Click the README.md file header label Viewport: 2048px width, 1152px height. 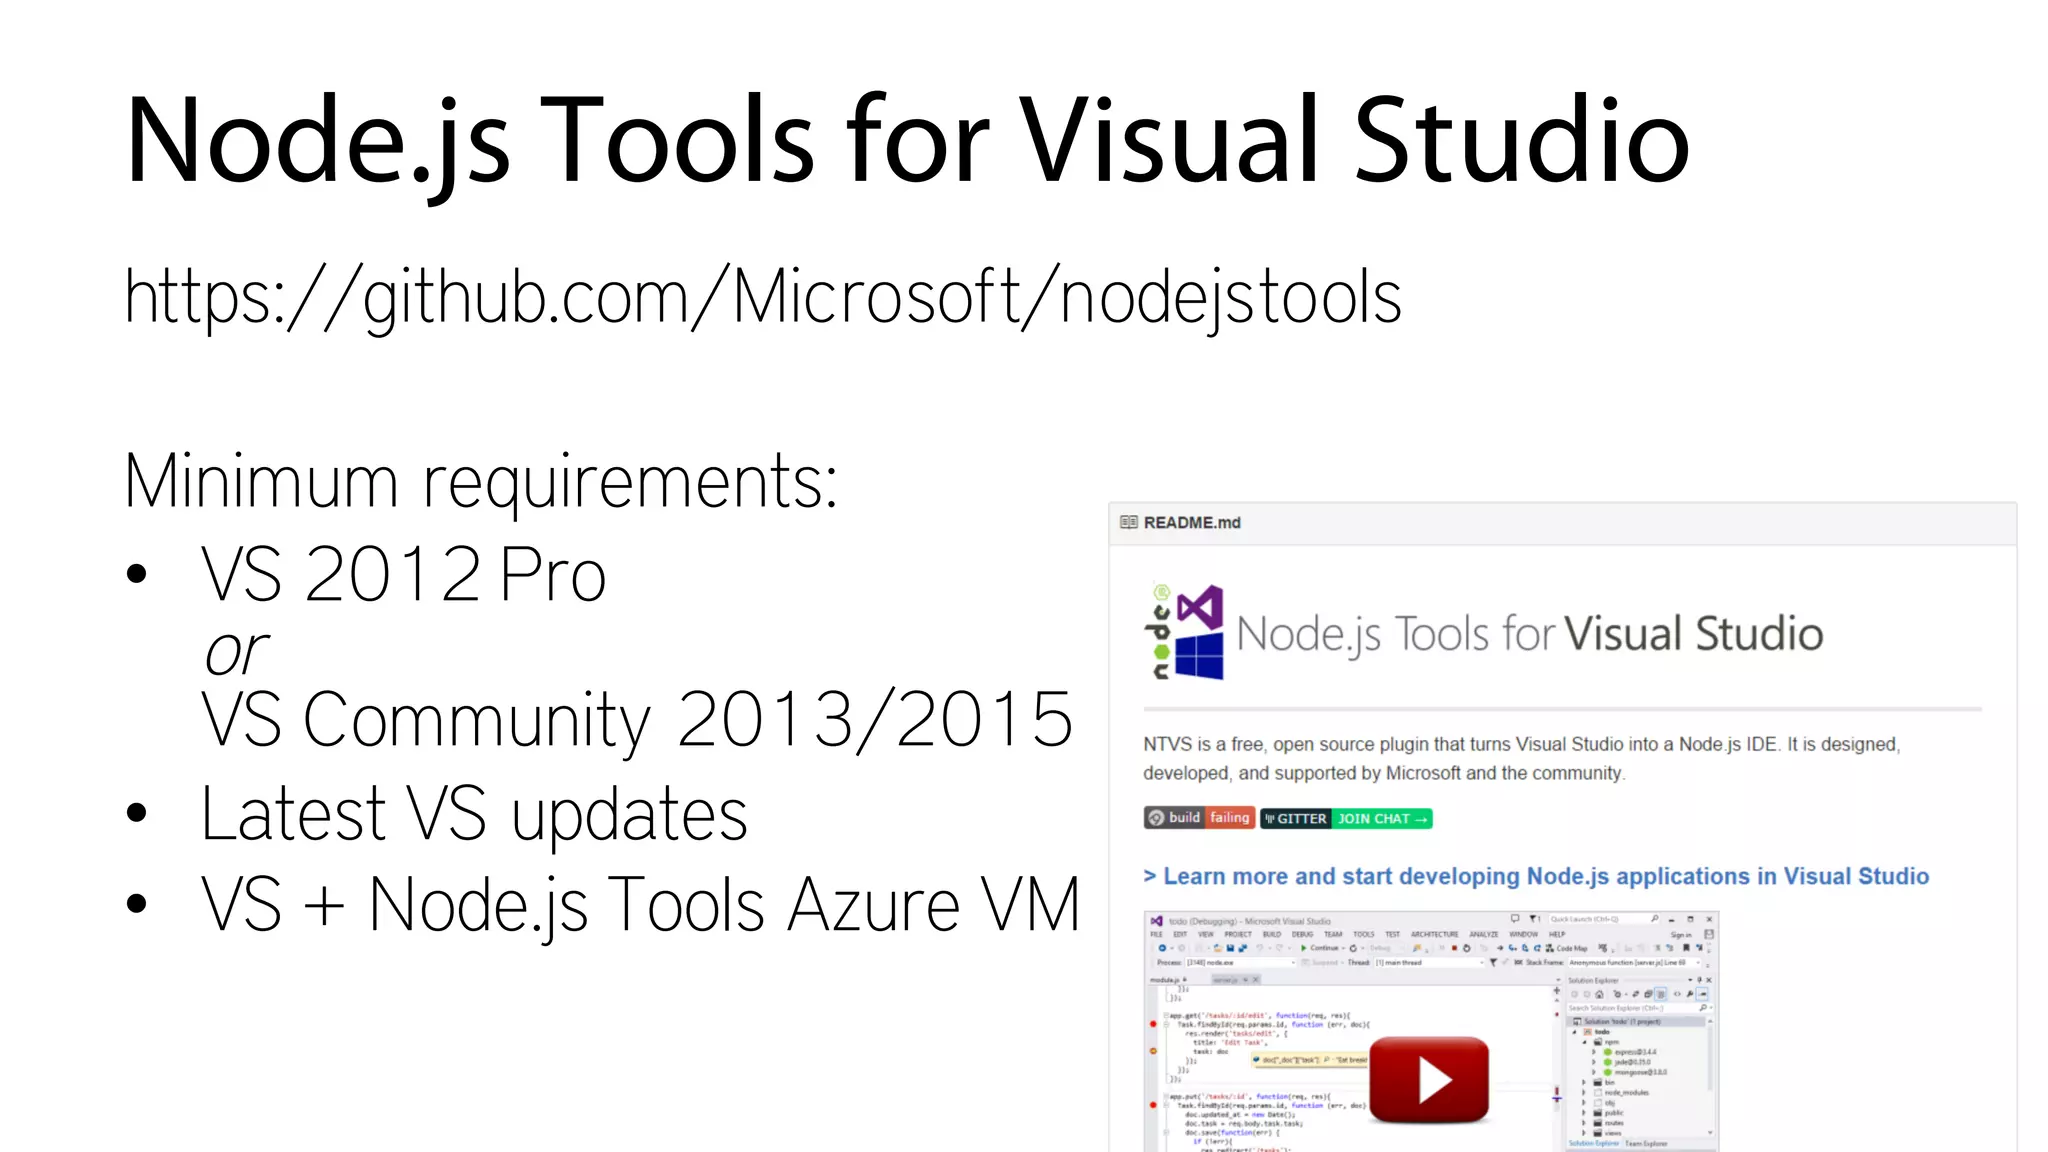(1192, 522)
